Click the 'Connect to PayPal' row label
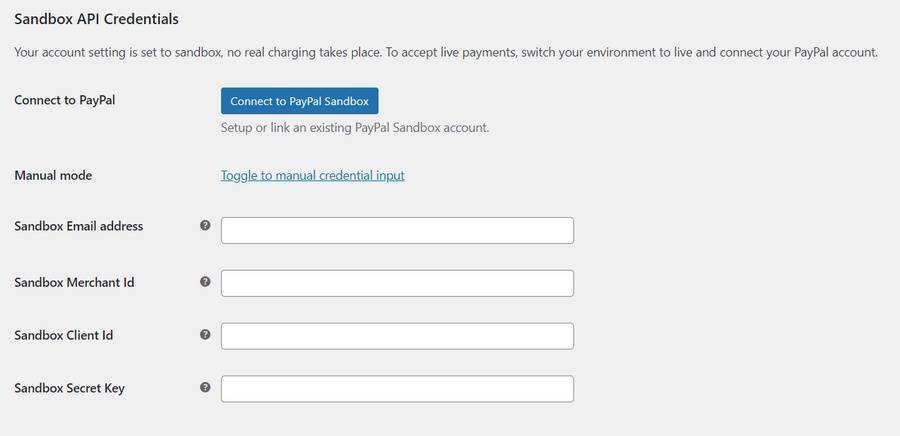 click(64, 100)
